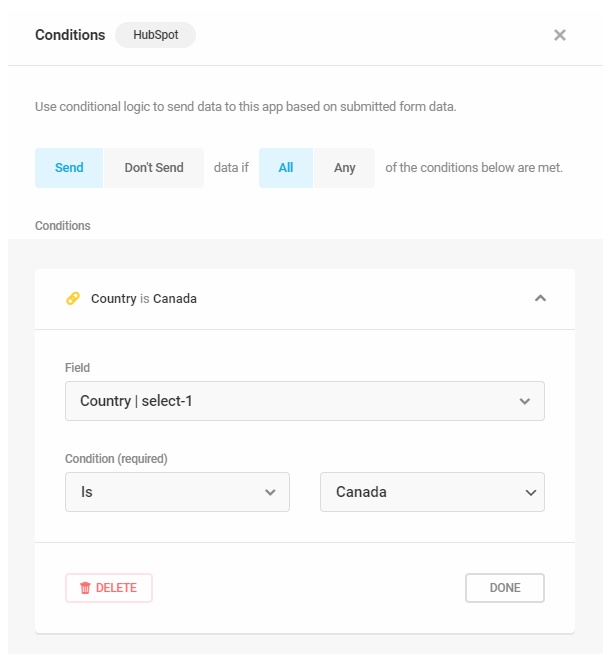This screenshot has height=654, width=610.
Task: Open the Is condition operator dropdown
Action: (x=177, y=492)
